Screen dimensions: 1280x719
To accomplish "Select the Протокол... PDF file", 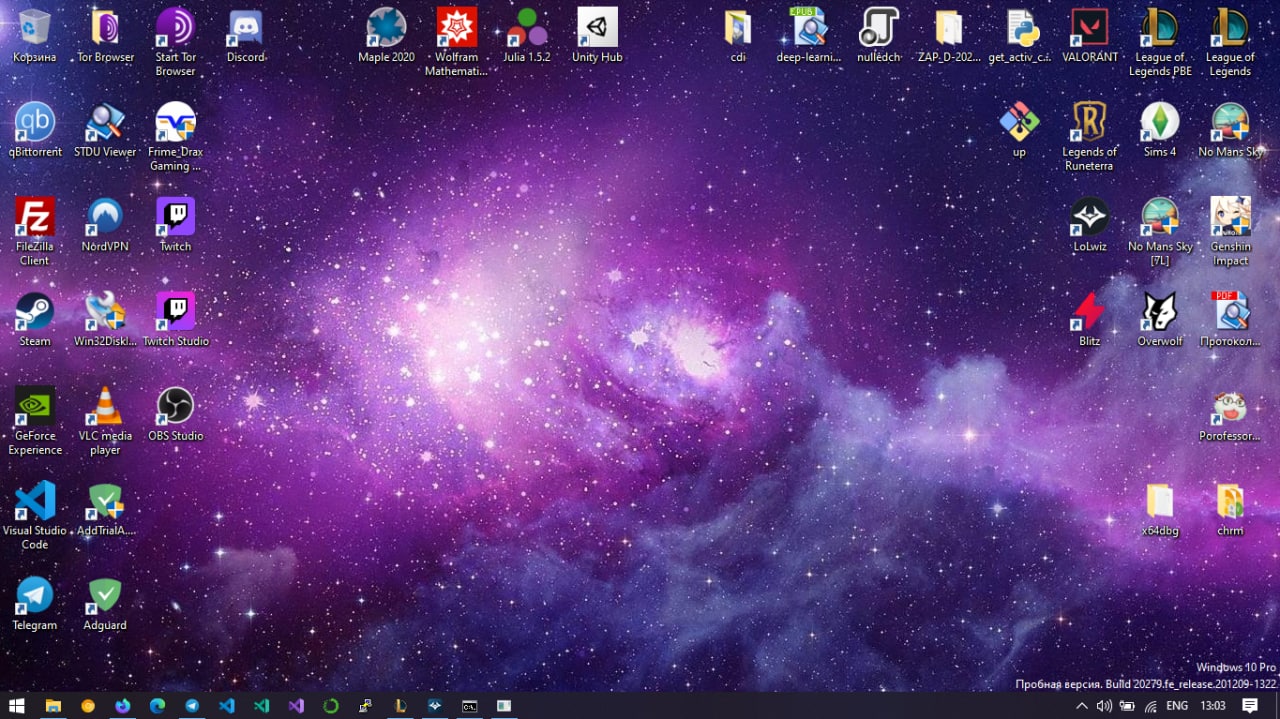I will click(1230, 321).
